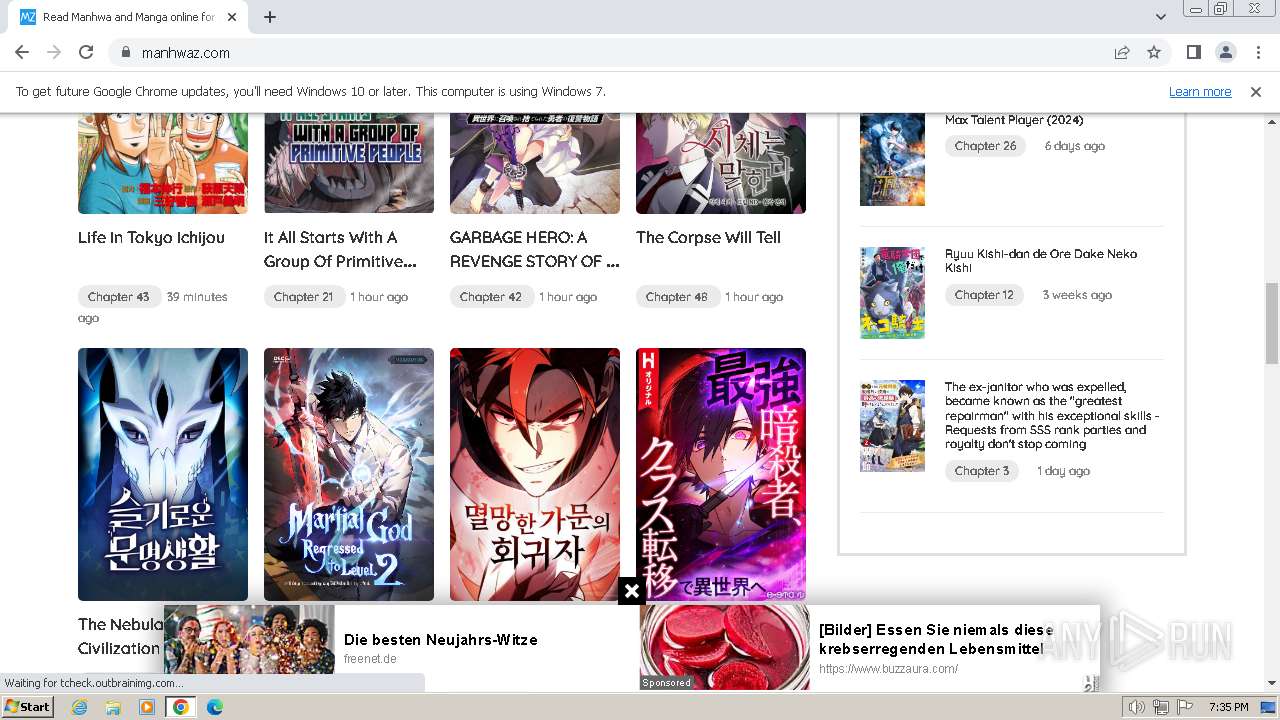
Task: Open Chapter 3 badge
Action: (982, 471)
